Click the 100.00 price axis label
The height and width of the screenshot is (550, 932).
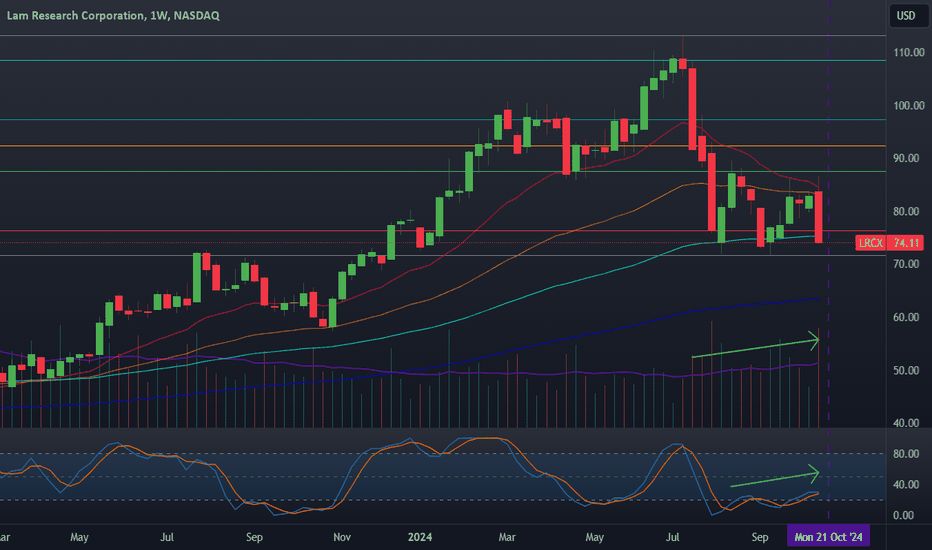point(909,106)
